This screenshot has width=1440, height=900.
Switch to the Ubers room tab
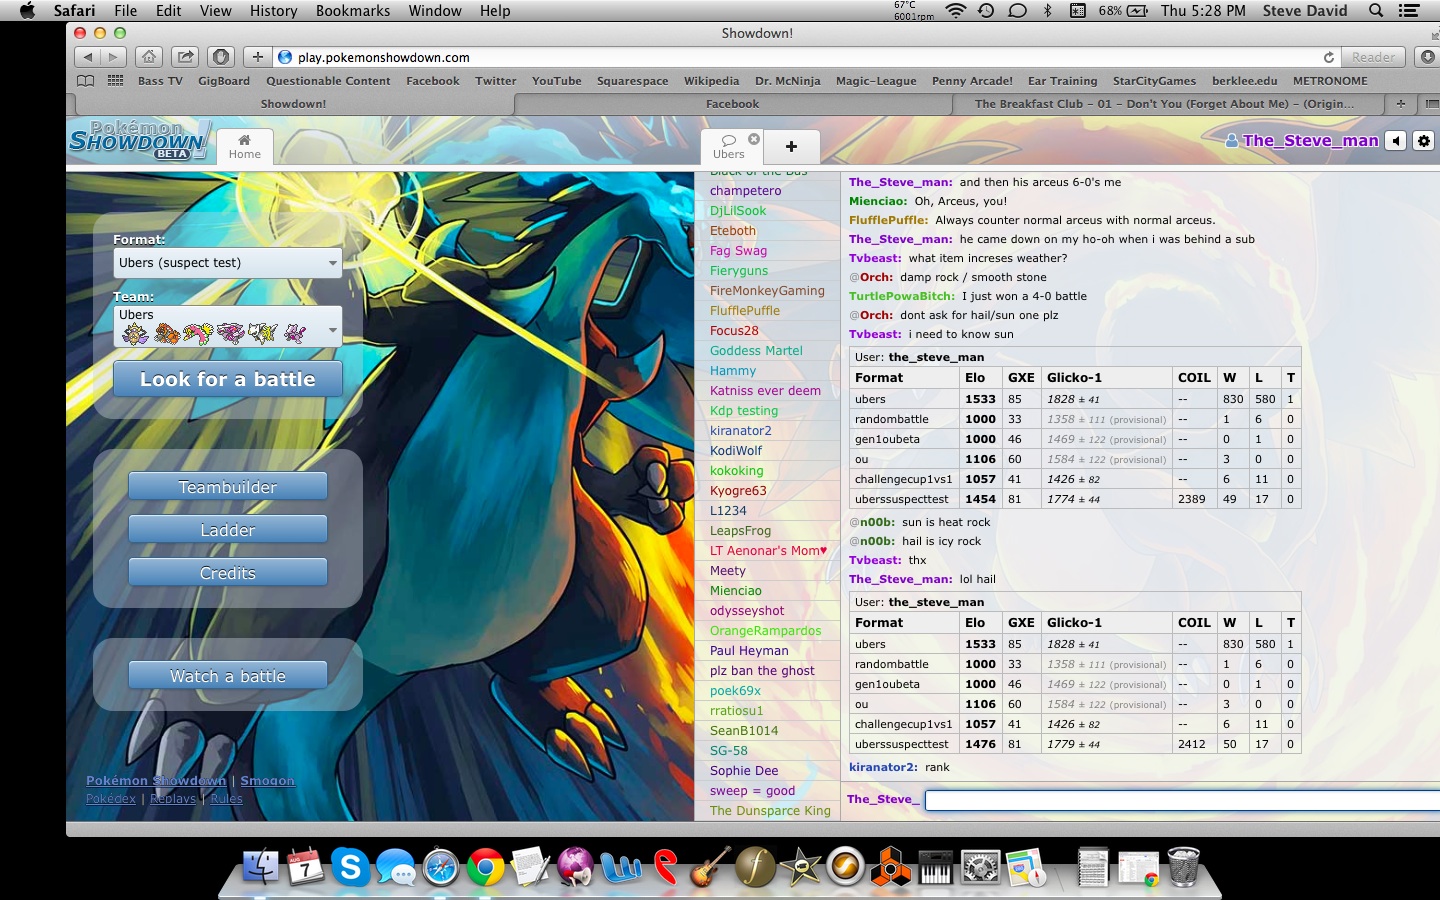point(729,146)
